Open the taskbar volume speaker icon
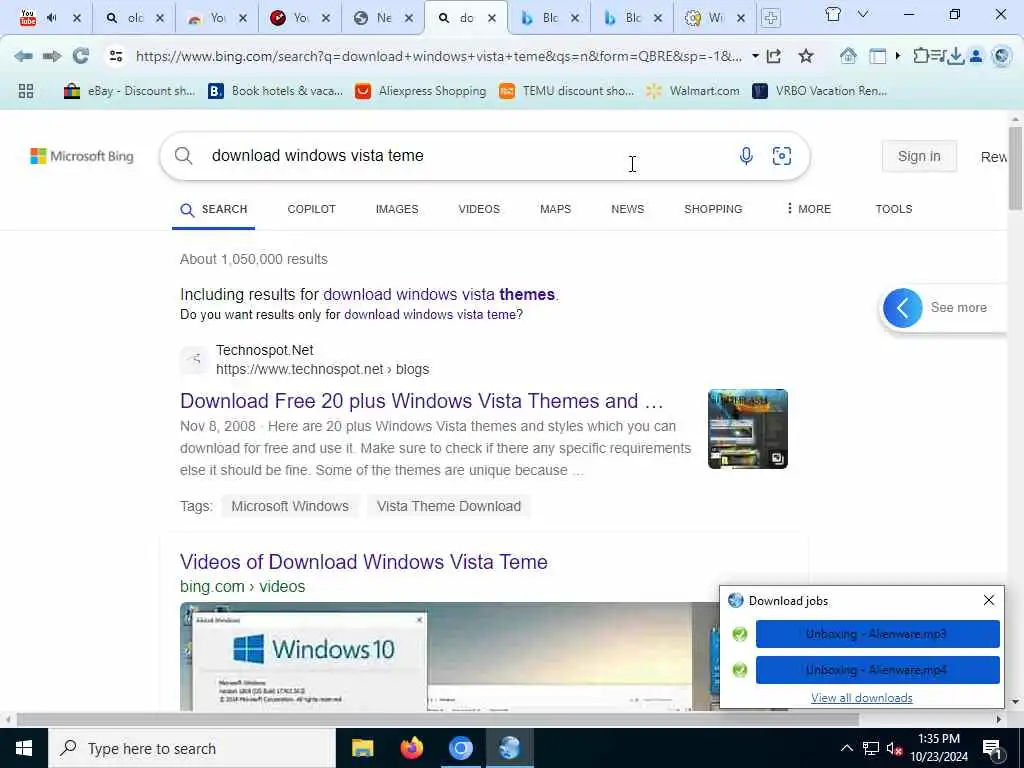The width and height of the screenshot is (1024, 768). pos(893,748)
